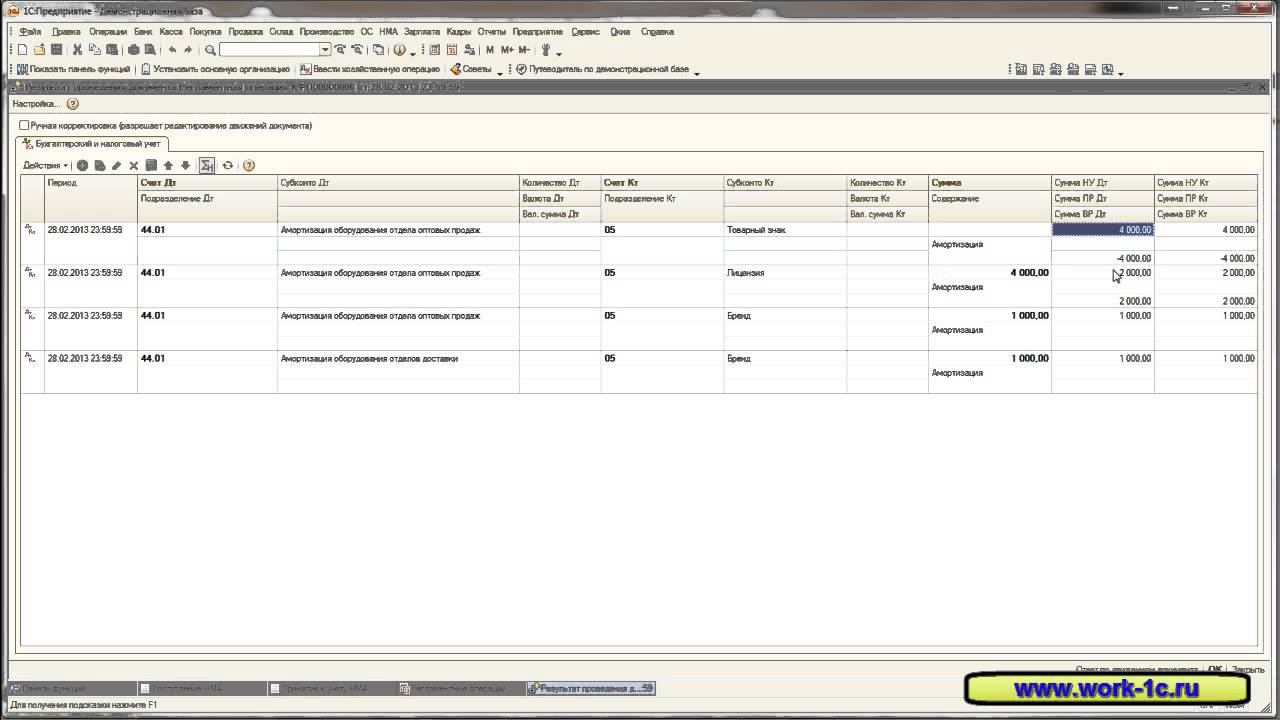Viewport: 1280px width, 720px height.
Task: Click Ввести хозяйственную операцию button
Action: pyautogui.click(x=370, y=70)
